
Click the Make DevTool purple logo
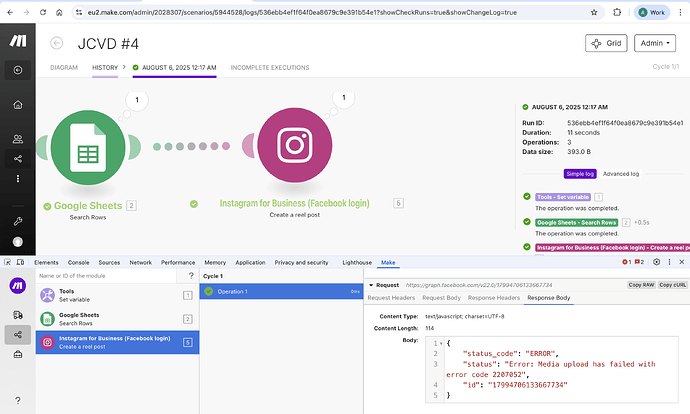click(x=18, y=286)
